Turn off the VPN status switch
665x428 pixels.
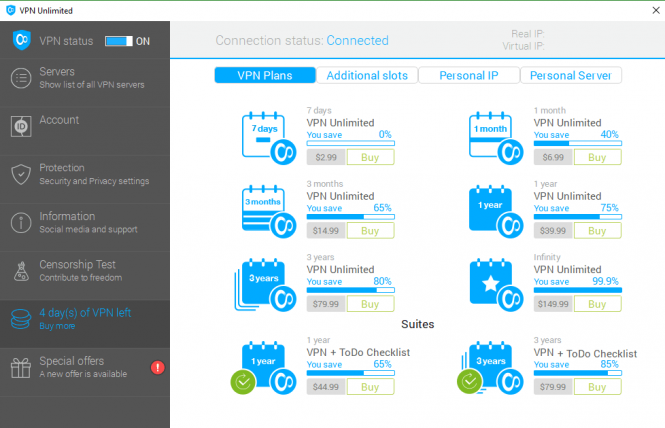(119, 41)
